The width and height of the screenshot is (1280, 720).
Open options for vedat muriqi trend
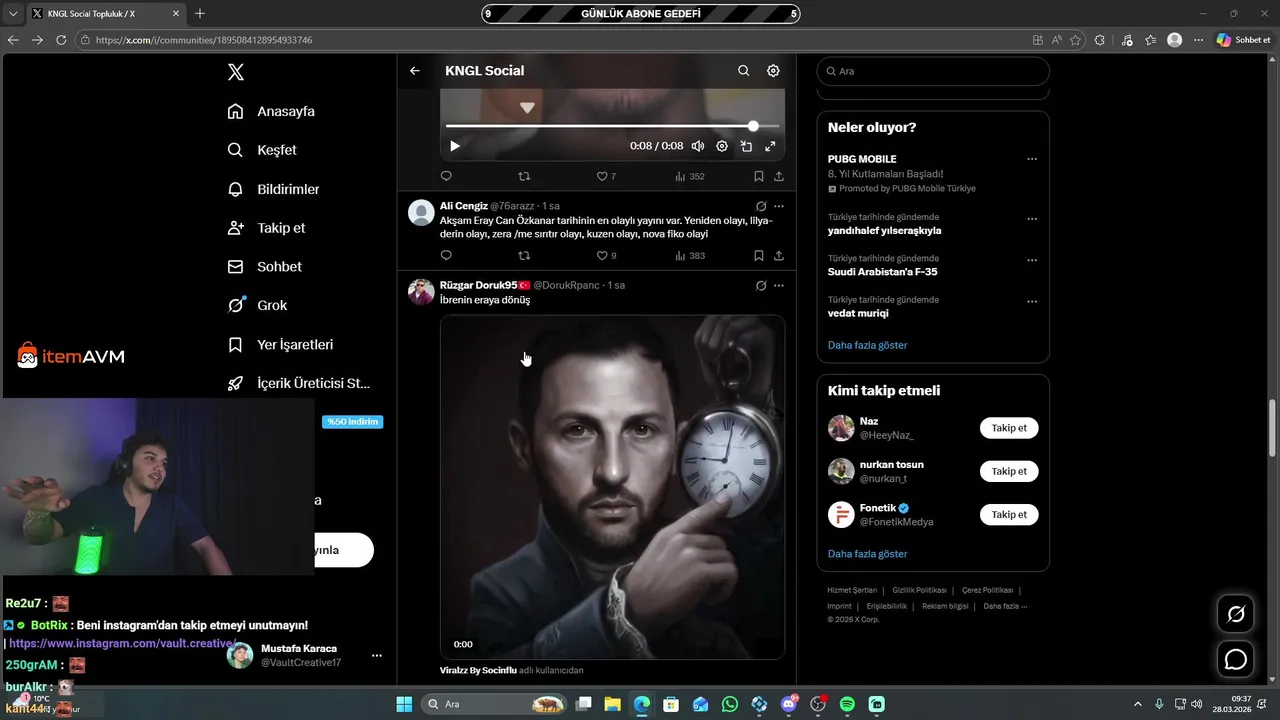click(x=1032, y=301)
